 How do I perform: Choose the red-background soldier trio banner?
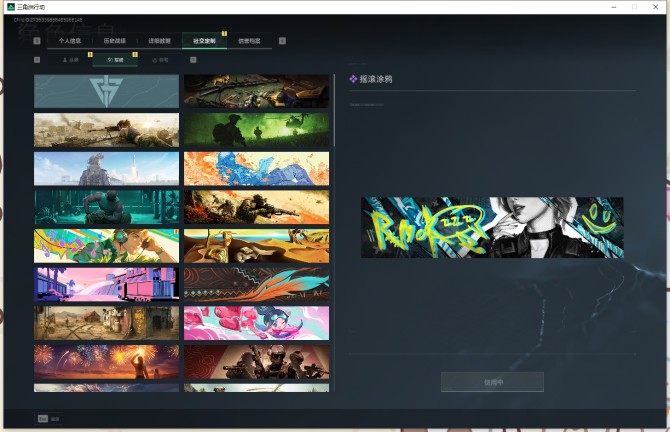coord(256,362)
